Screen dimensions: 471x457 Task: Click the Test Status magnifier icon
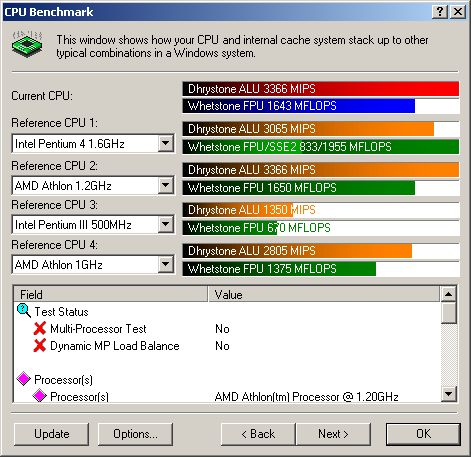(24, 311)
